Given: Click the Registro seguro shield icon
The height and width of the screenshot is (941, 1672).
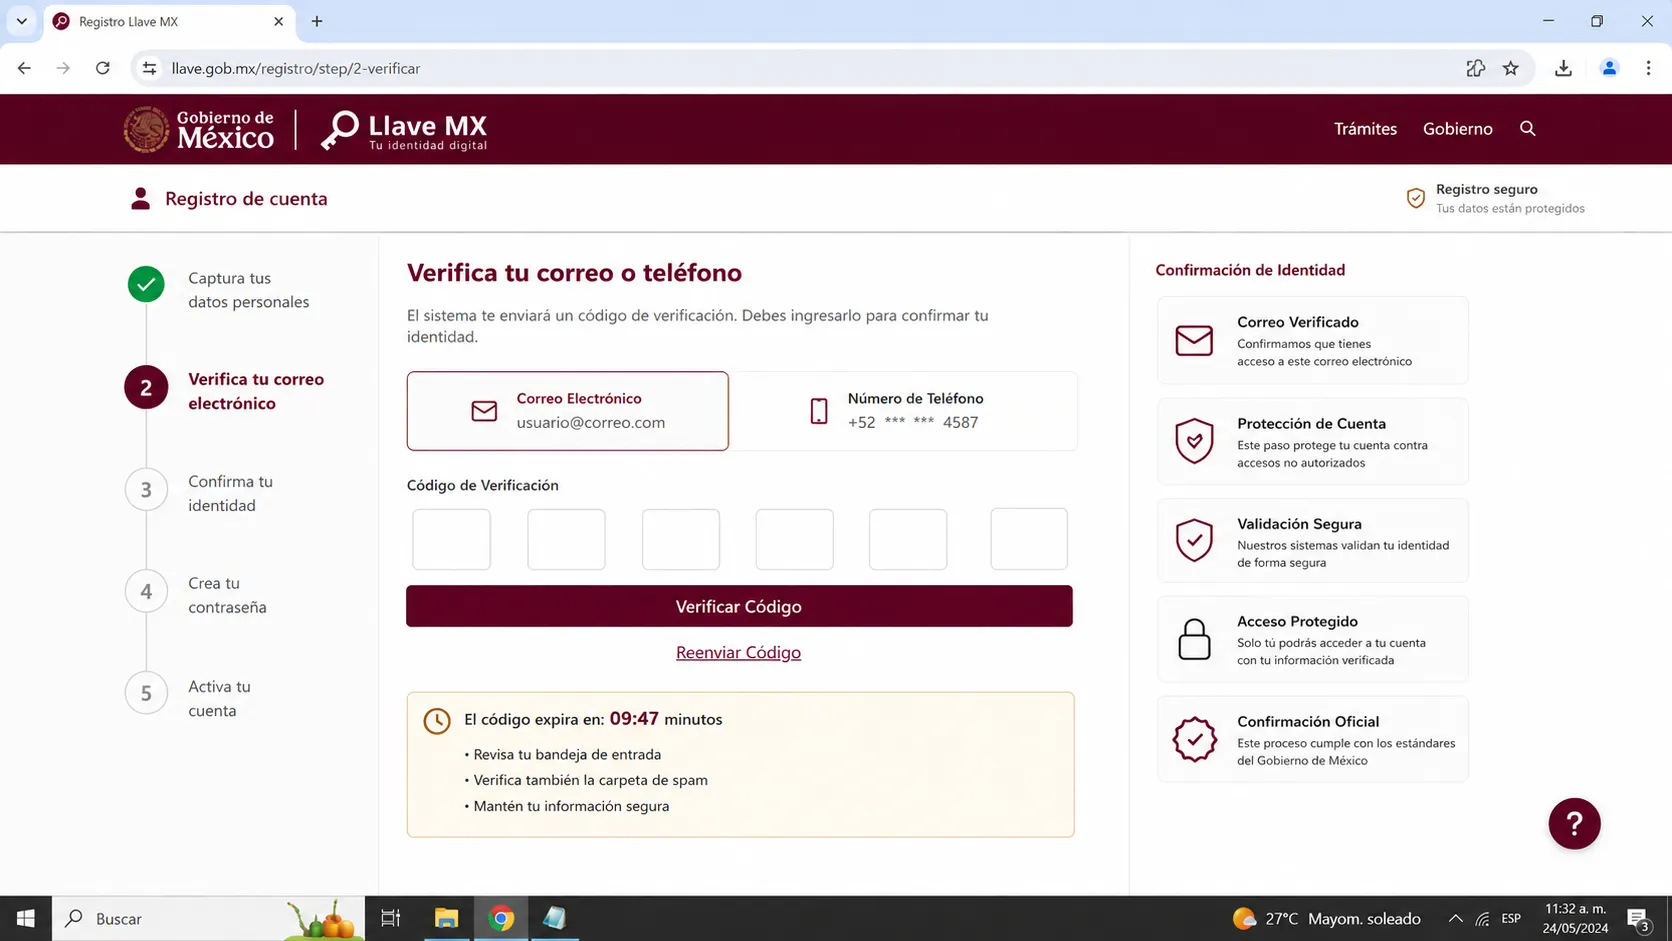Looking at the screenshot, I should point(1415,198).
